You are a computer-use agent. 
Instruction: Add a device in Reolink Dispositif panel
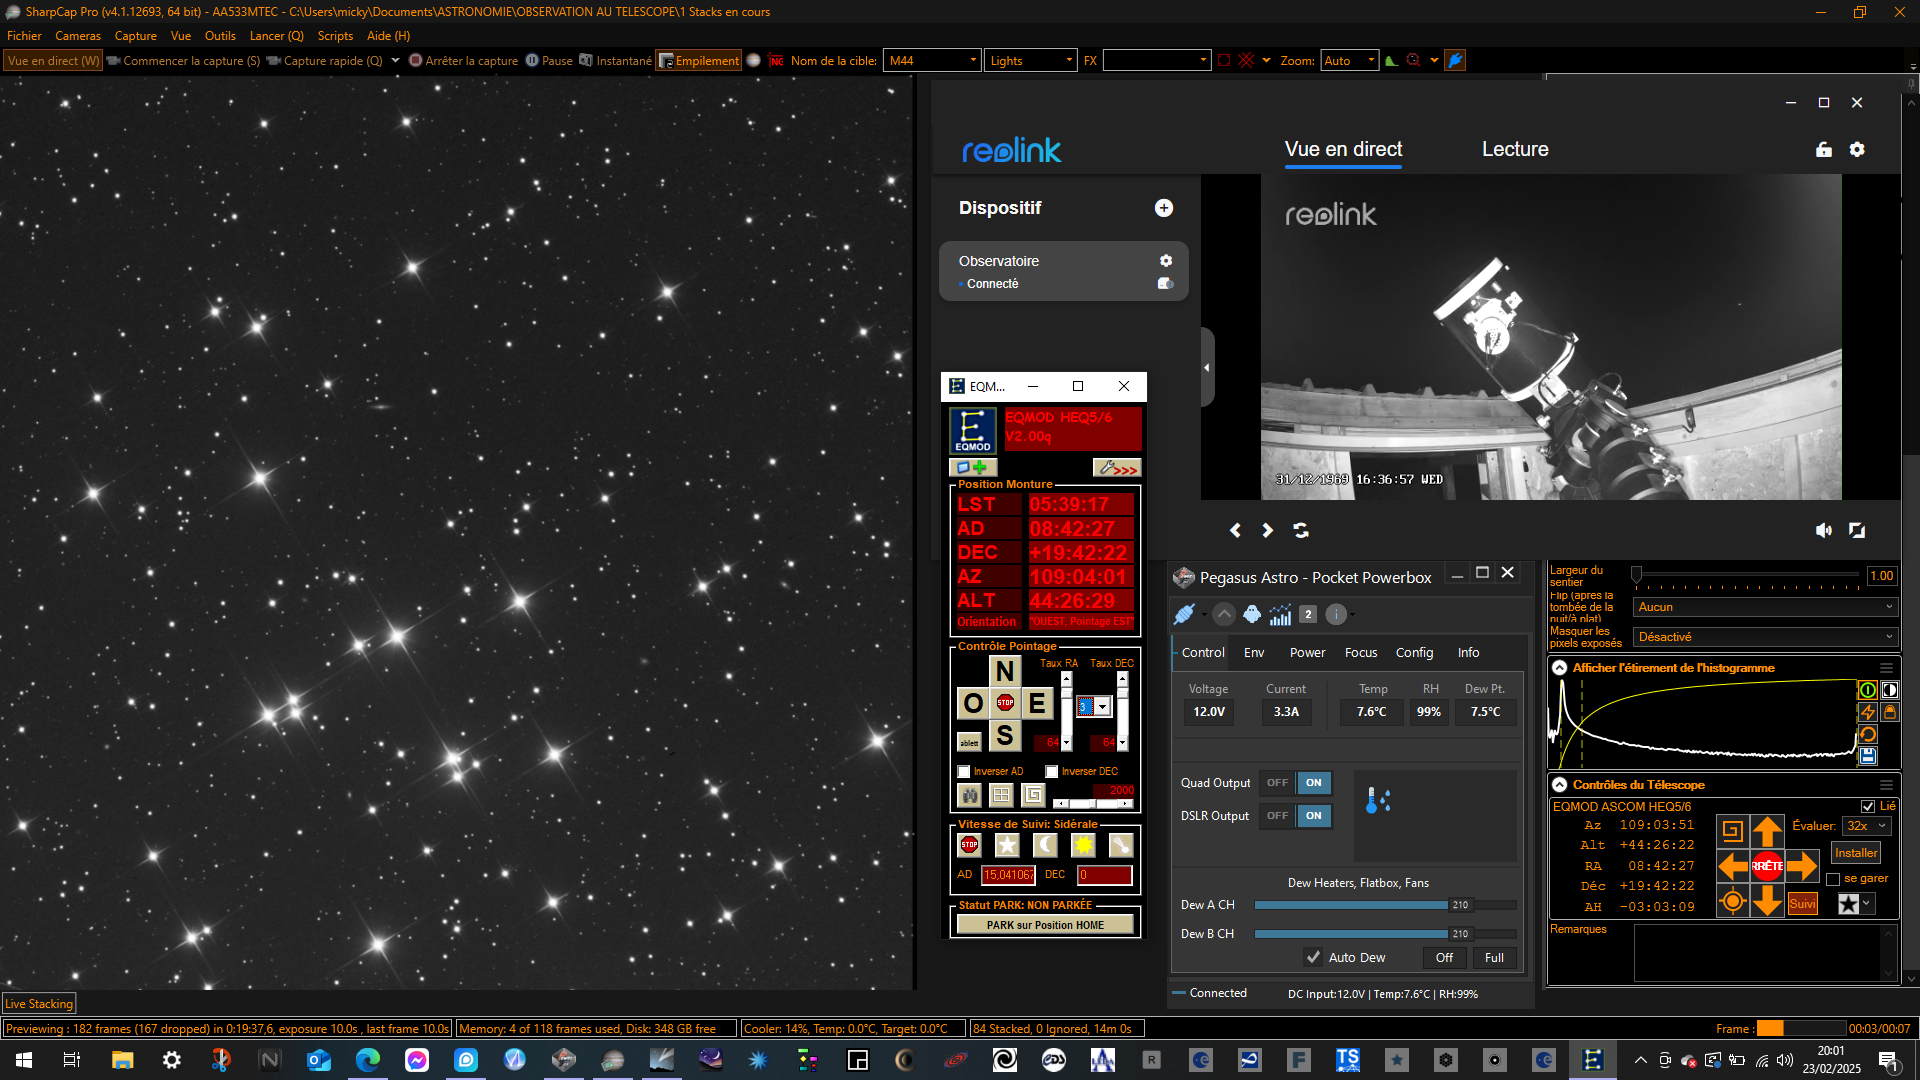tap(1164, 208)
